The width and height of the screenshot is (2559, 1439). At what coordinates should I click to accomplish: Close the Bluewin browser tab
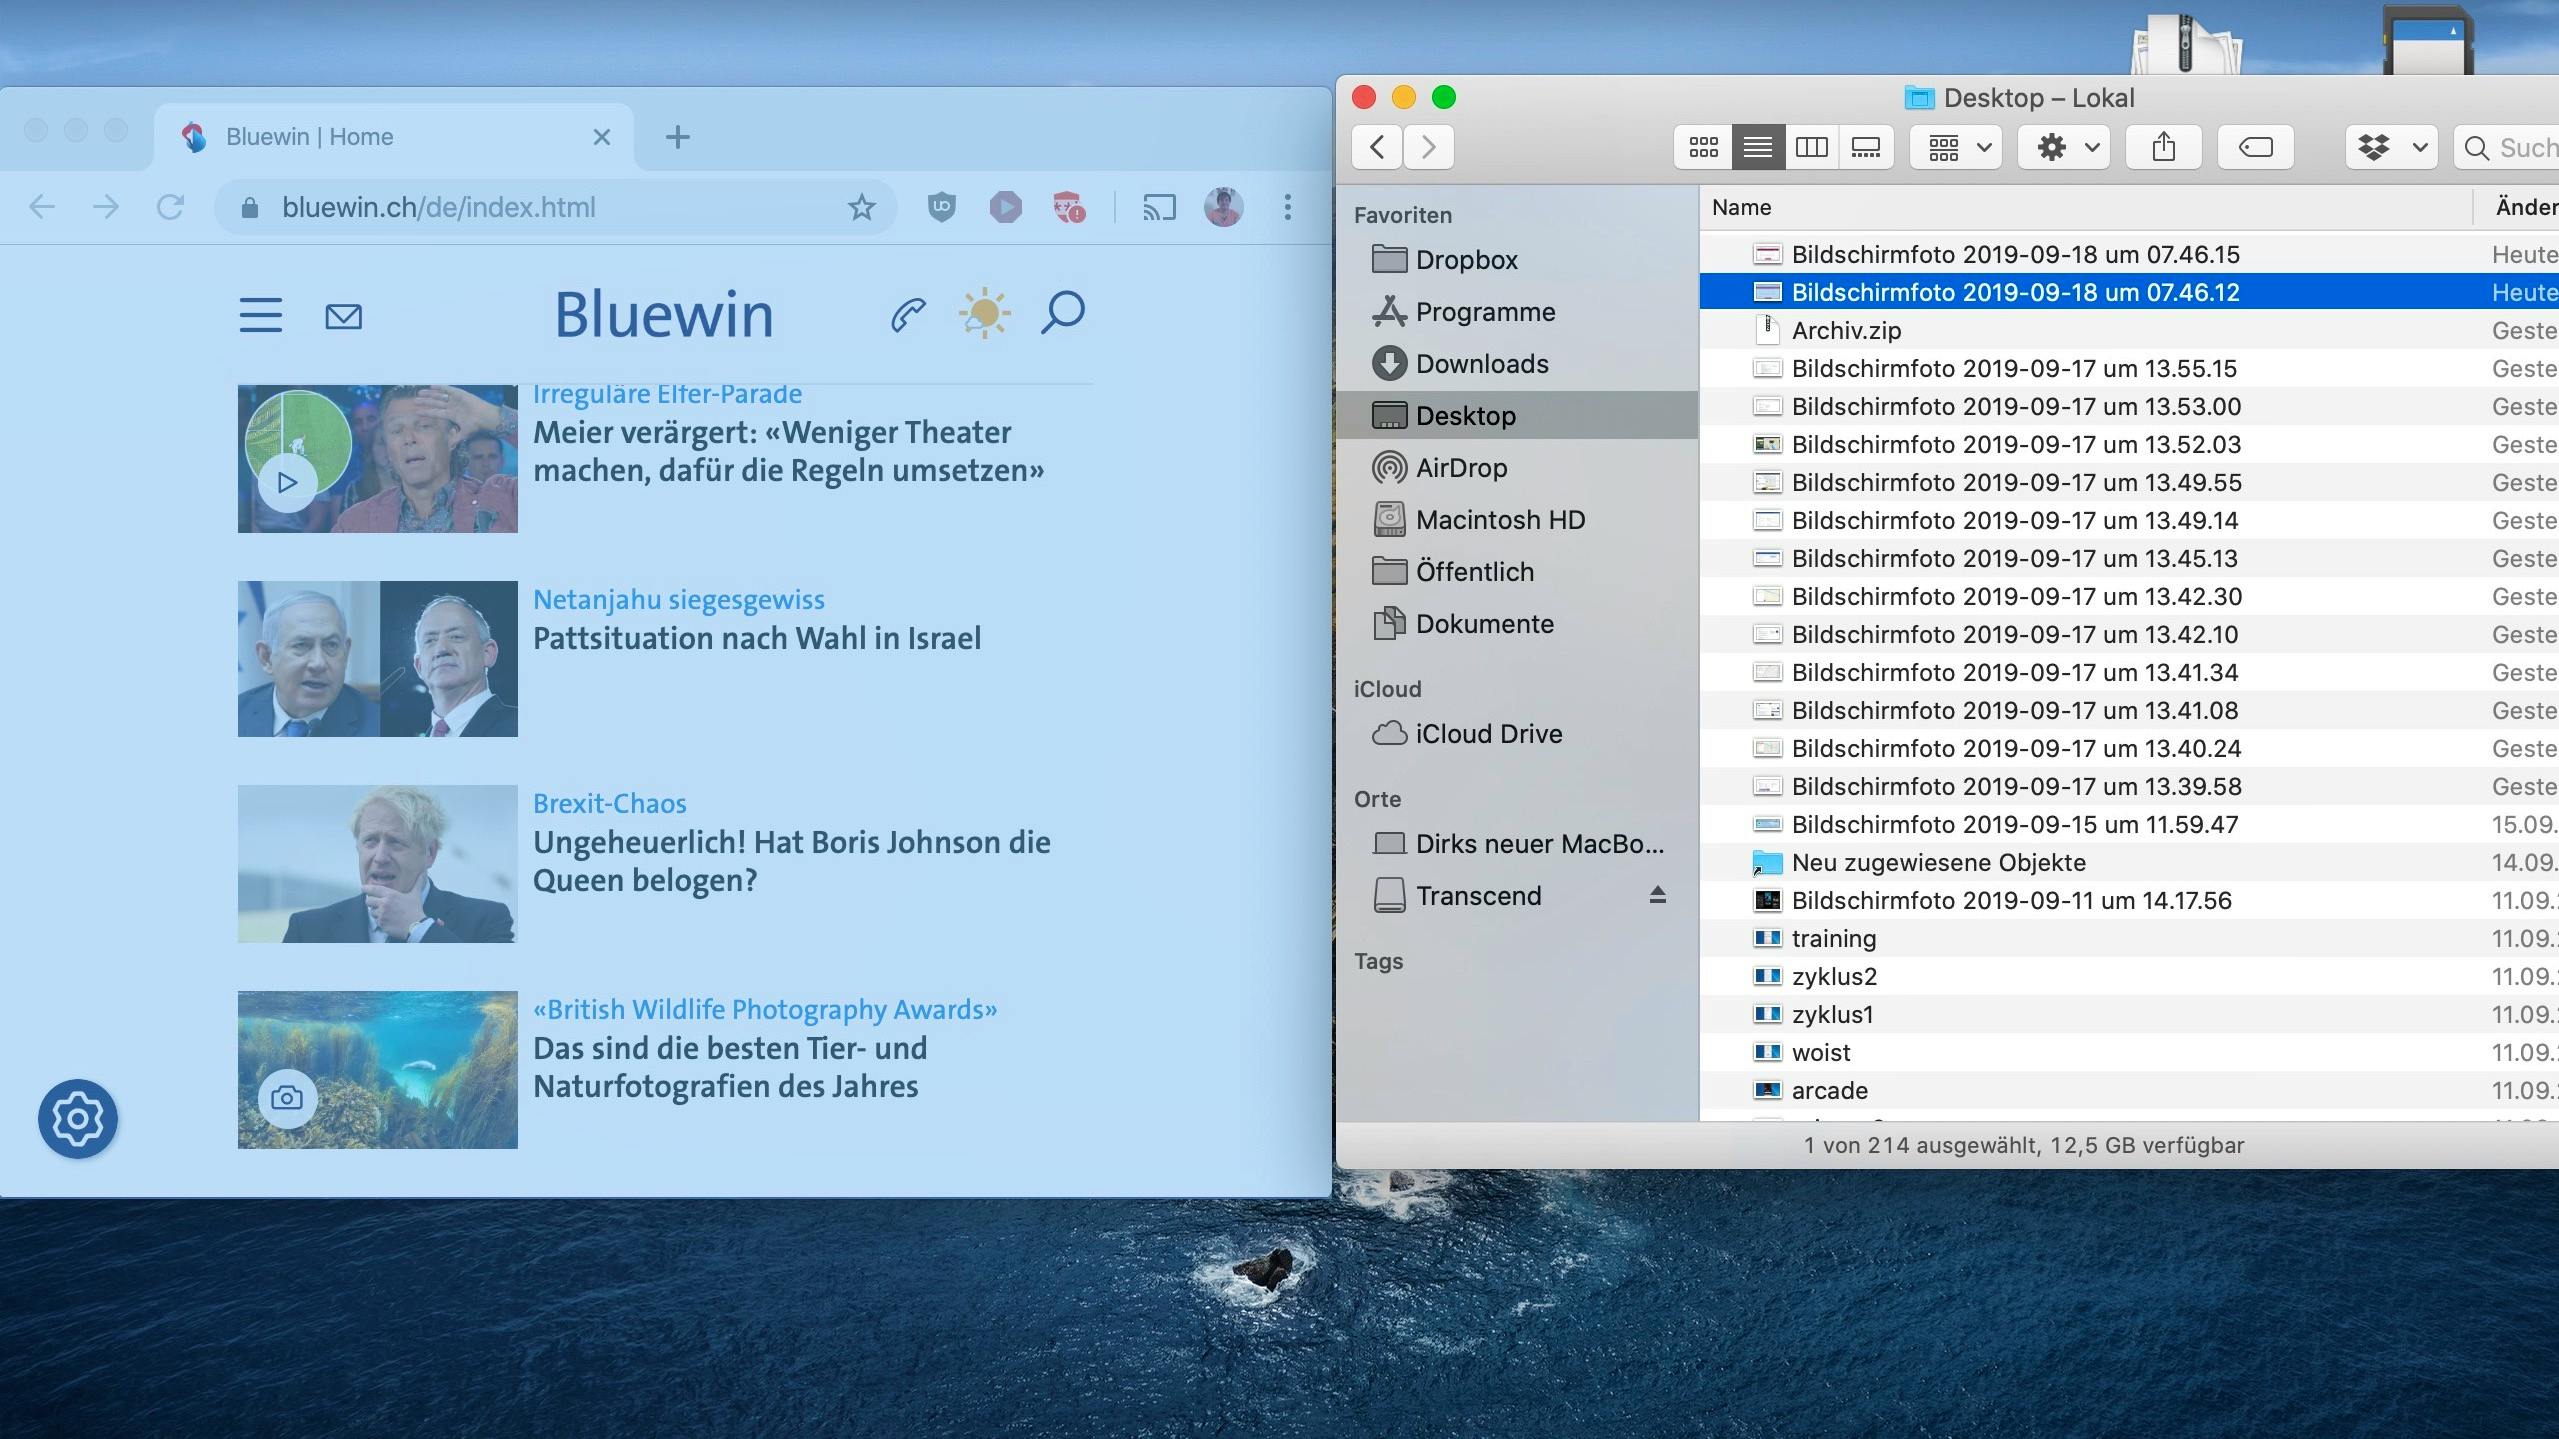coord(602,137)
